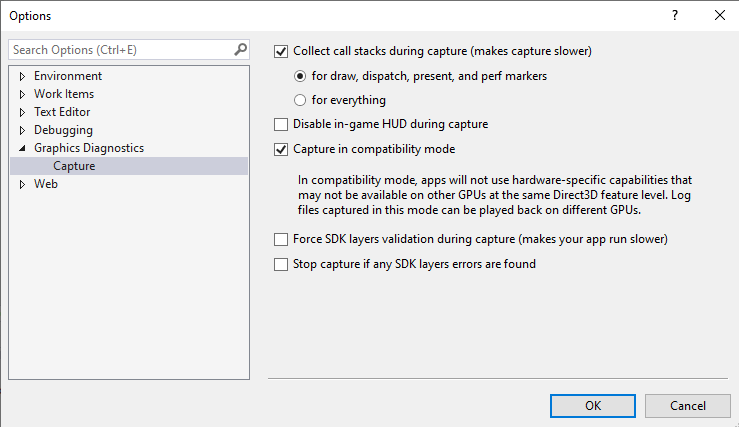Image resolution: width=739 pixels, height=427 pixels.
Task: Enable Disable in-game HUD during capture
Action: (281, 125)
